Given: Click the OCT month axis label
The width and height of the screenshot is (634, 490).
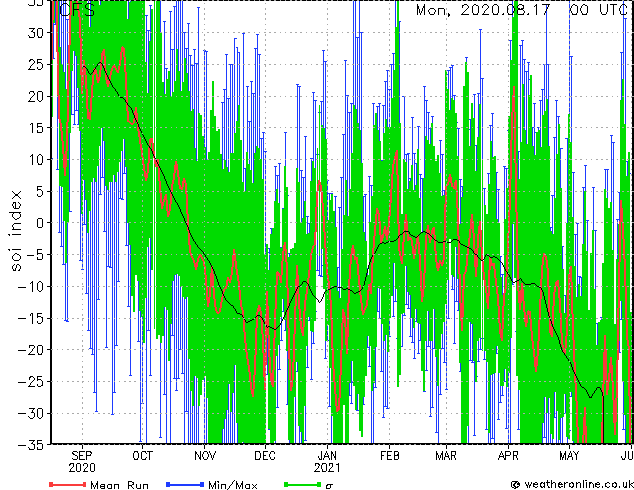Looking at the screenshot, I should pos(143,456).
